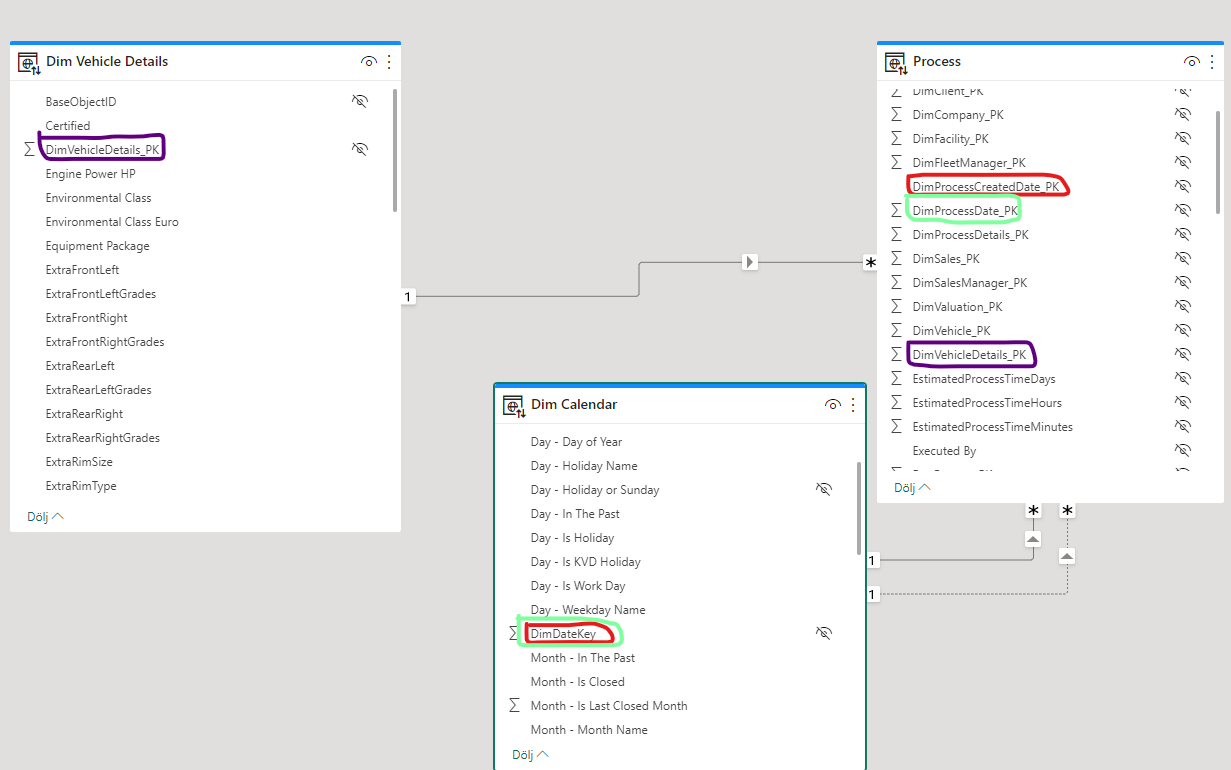1231x770 pixels.
Task: Select Day - Weekday Name field
Action: coord(588,609)
